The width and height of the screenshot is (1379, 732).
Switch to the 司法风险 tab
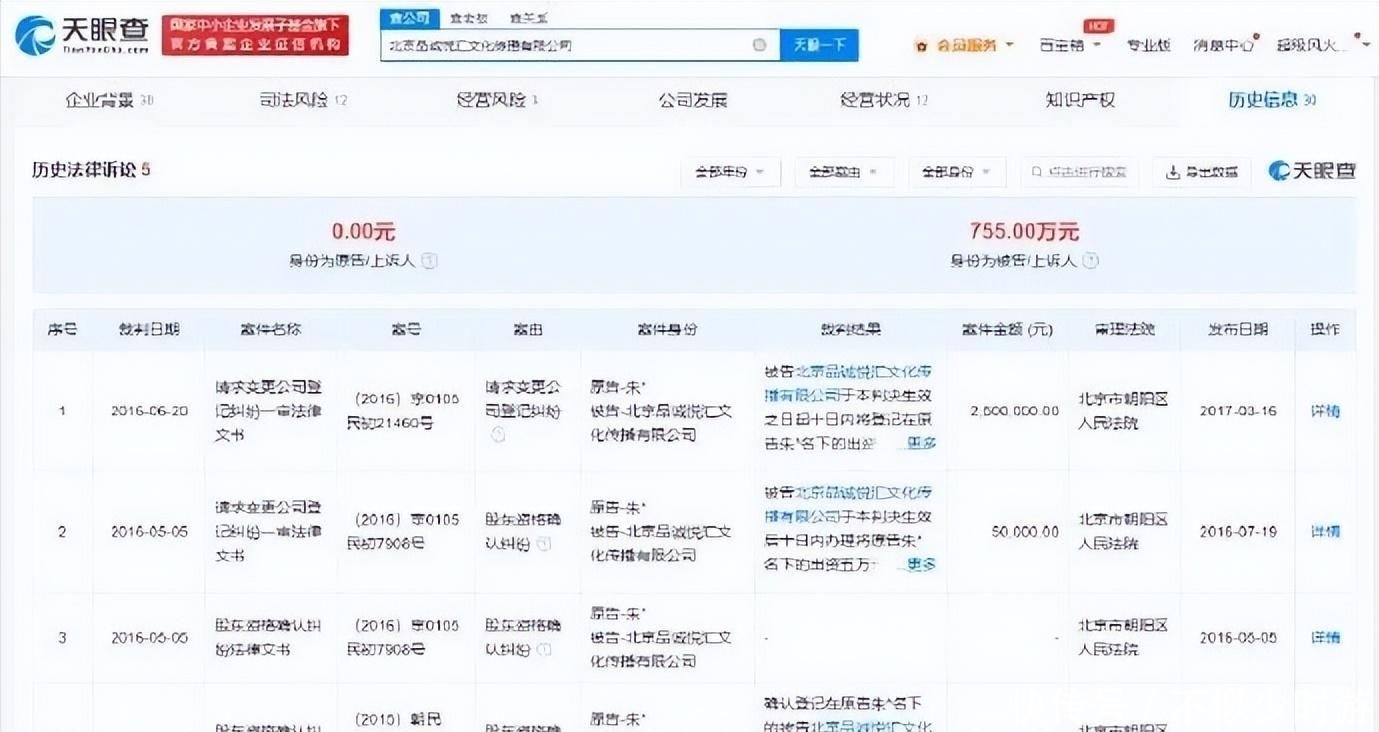pyautogui.click(x=302, y=100)
